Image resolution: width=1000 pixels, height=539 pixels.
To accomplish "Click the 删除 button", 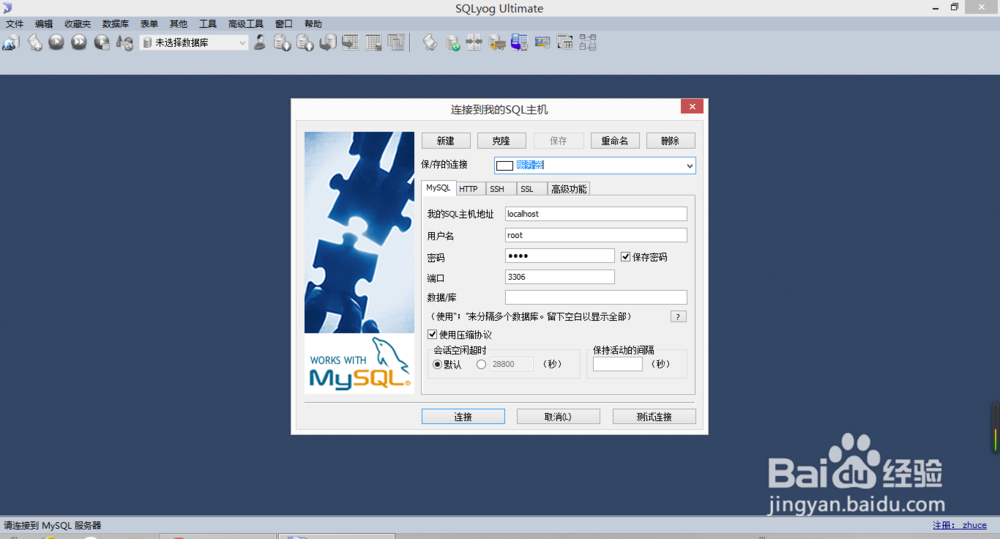I will (670, 141).
